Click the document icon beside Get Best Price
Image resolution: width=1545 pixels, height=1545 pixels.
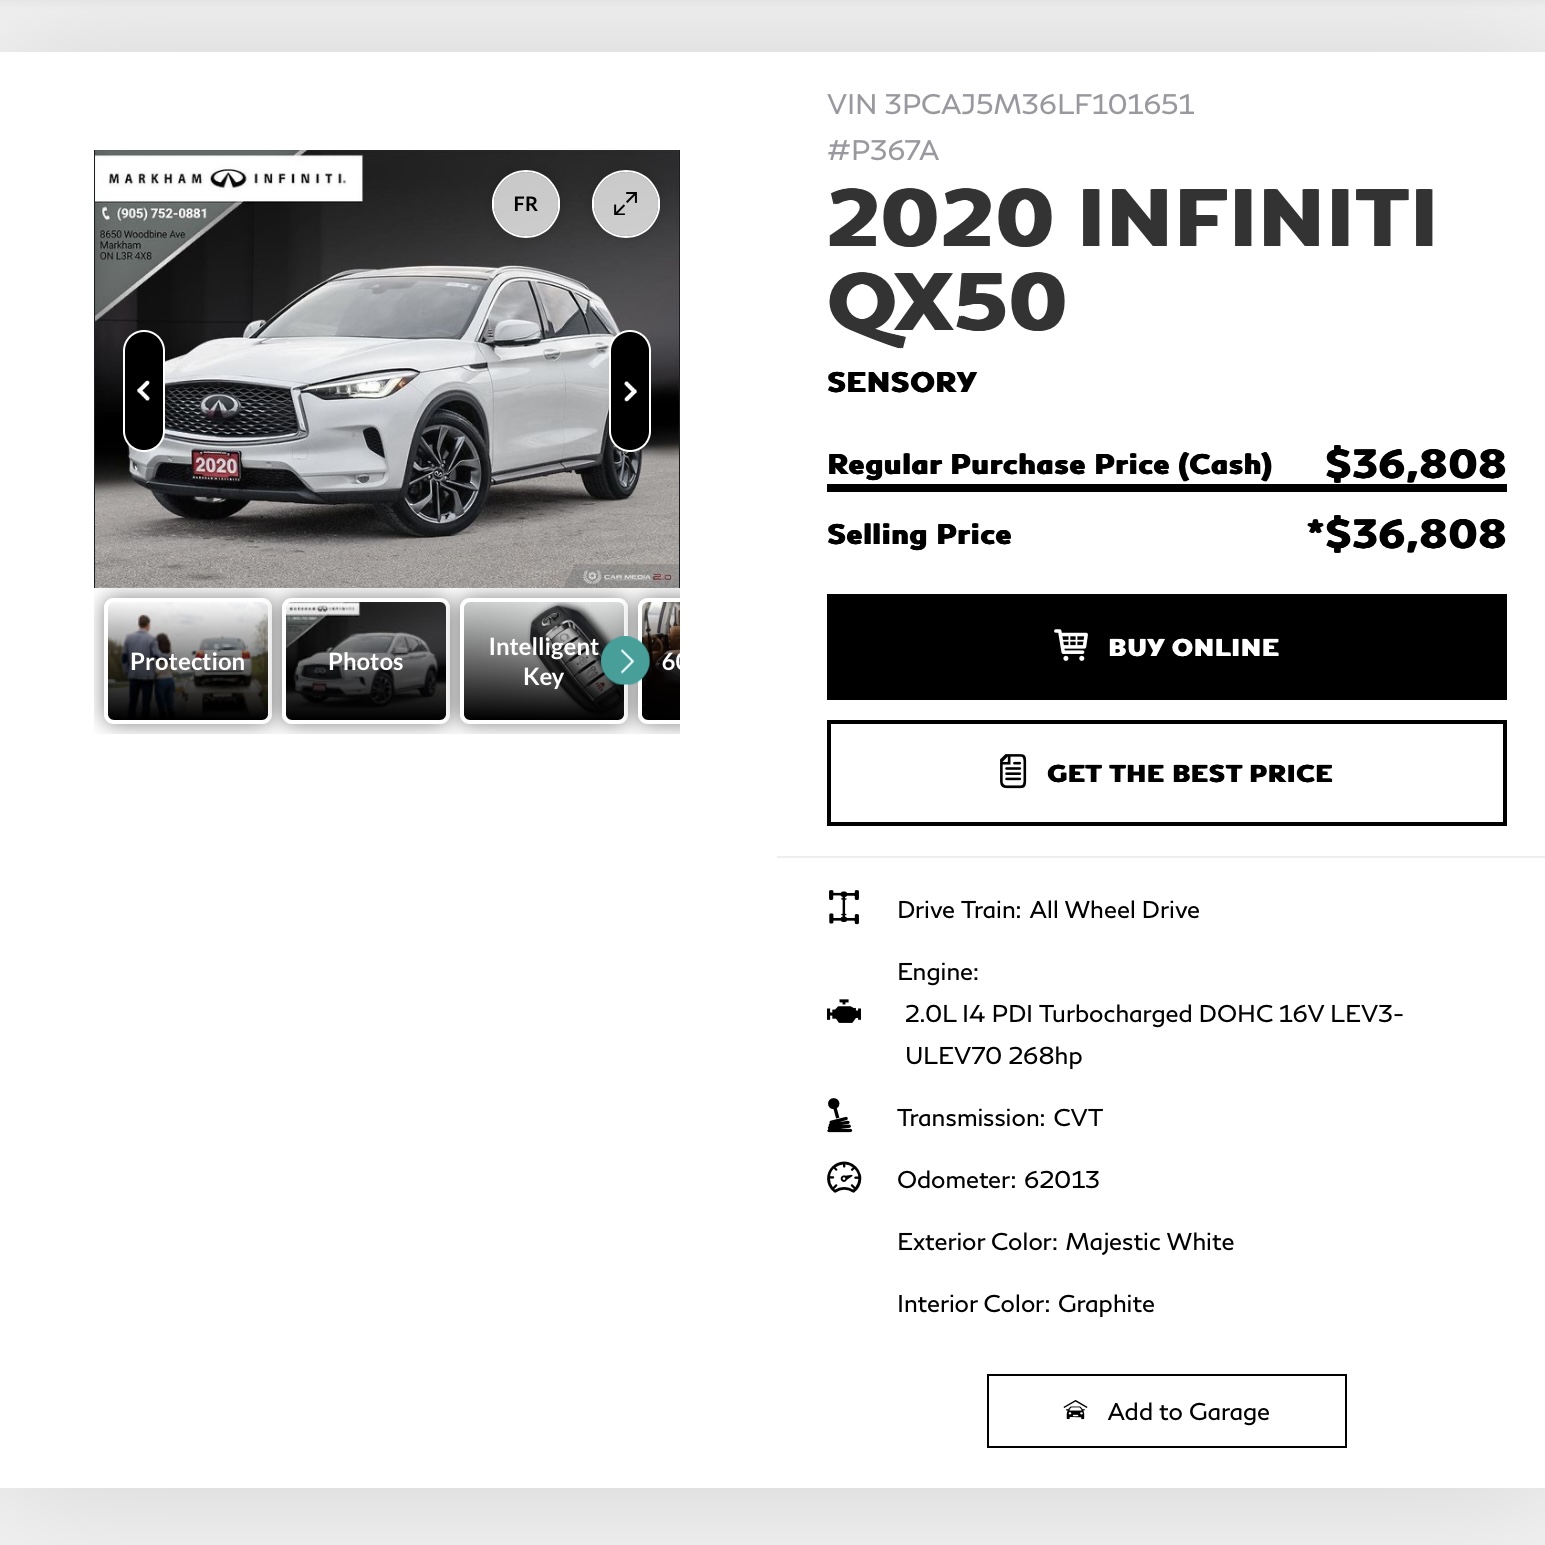coord(1013,772)
